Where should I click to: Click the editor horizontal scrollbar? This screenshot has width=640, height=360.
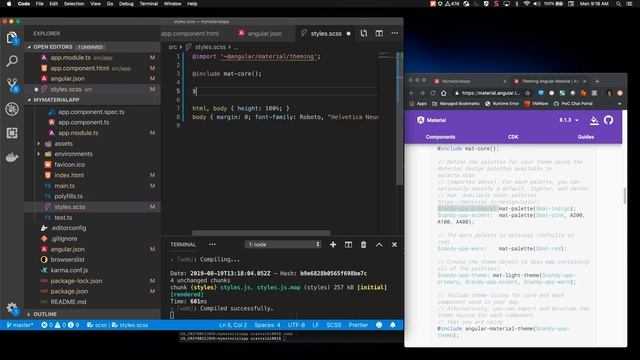[x=261, y=233]
